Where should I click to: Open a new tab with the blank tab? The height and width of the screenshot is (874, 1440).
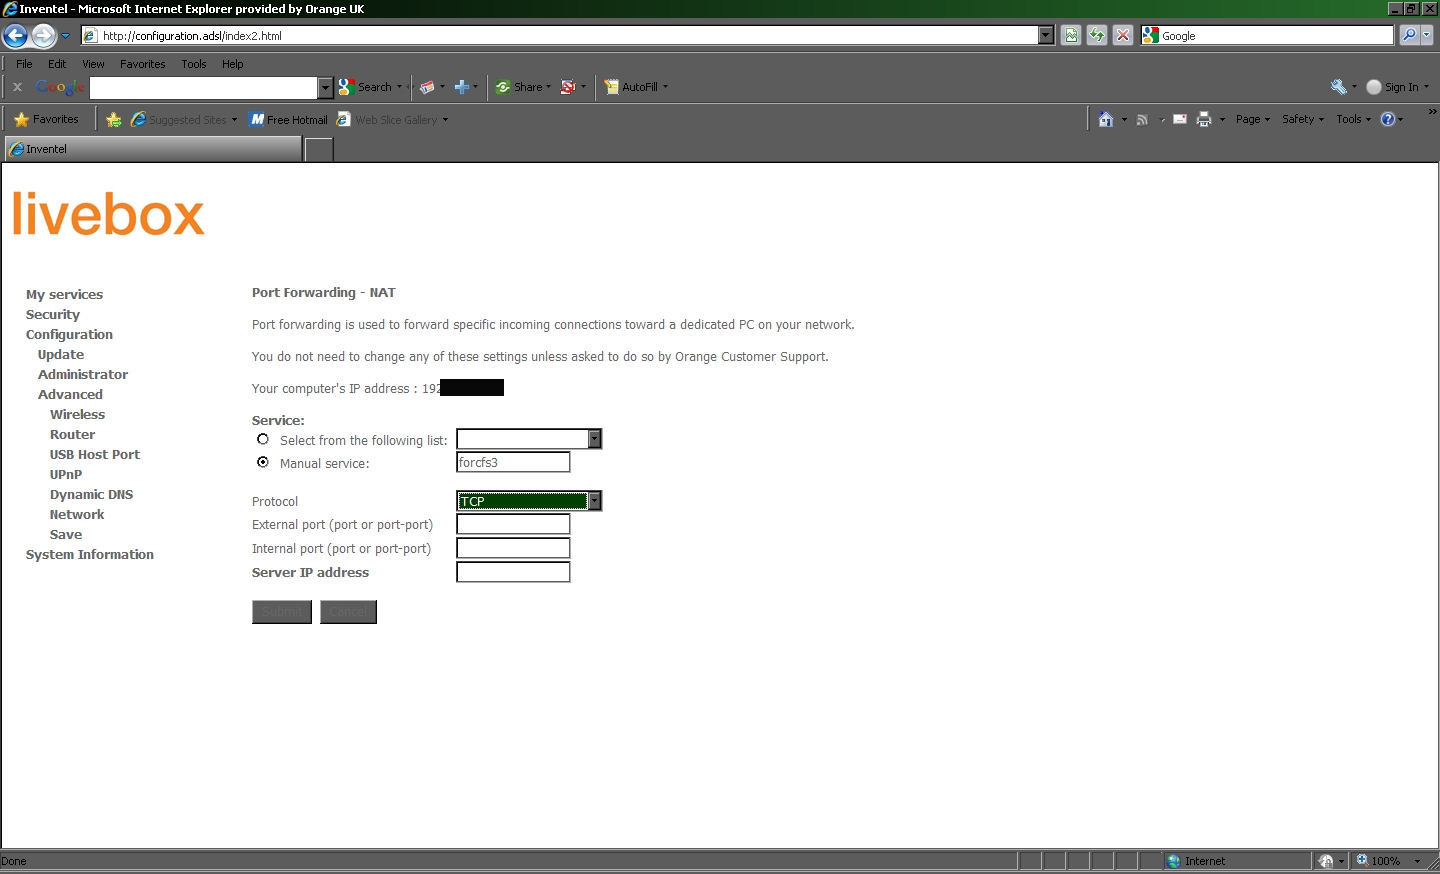(318, 150)
